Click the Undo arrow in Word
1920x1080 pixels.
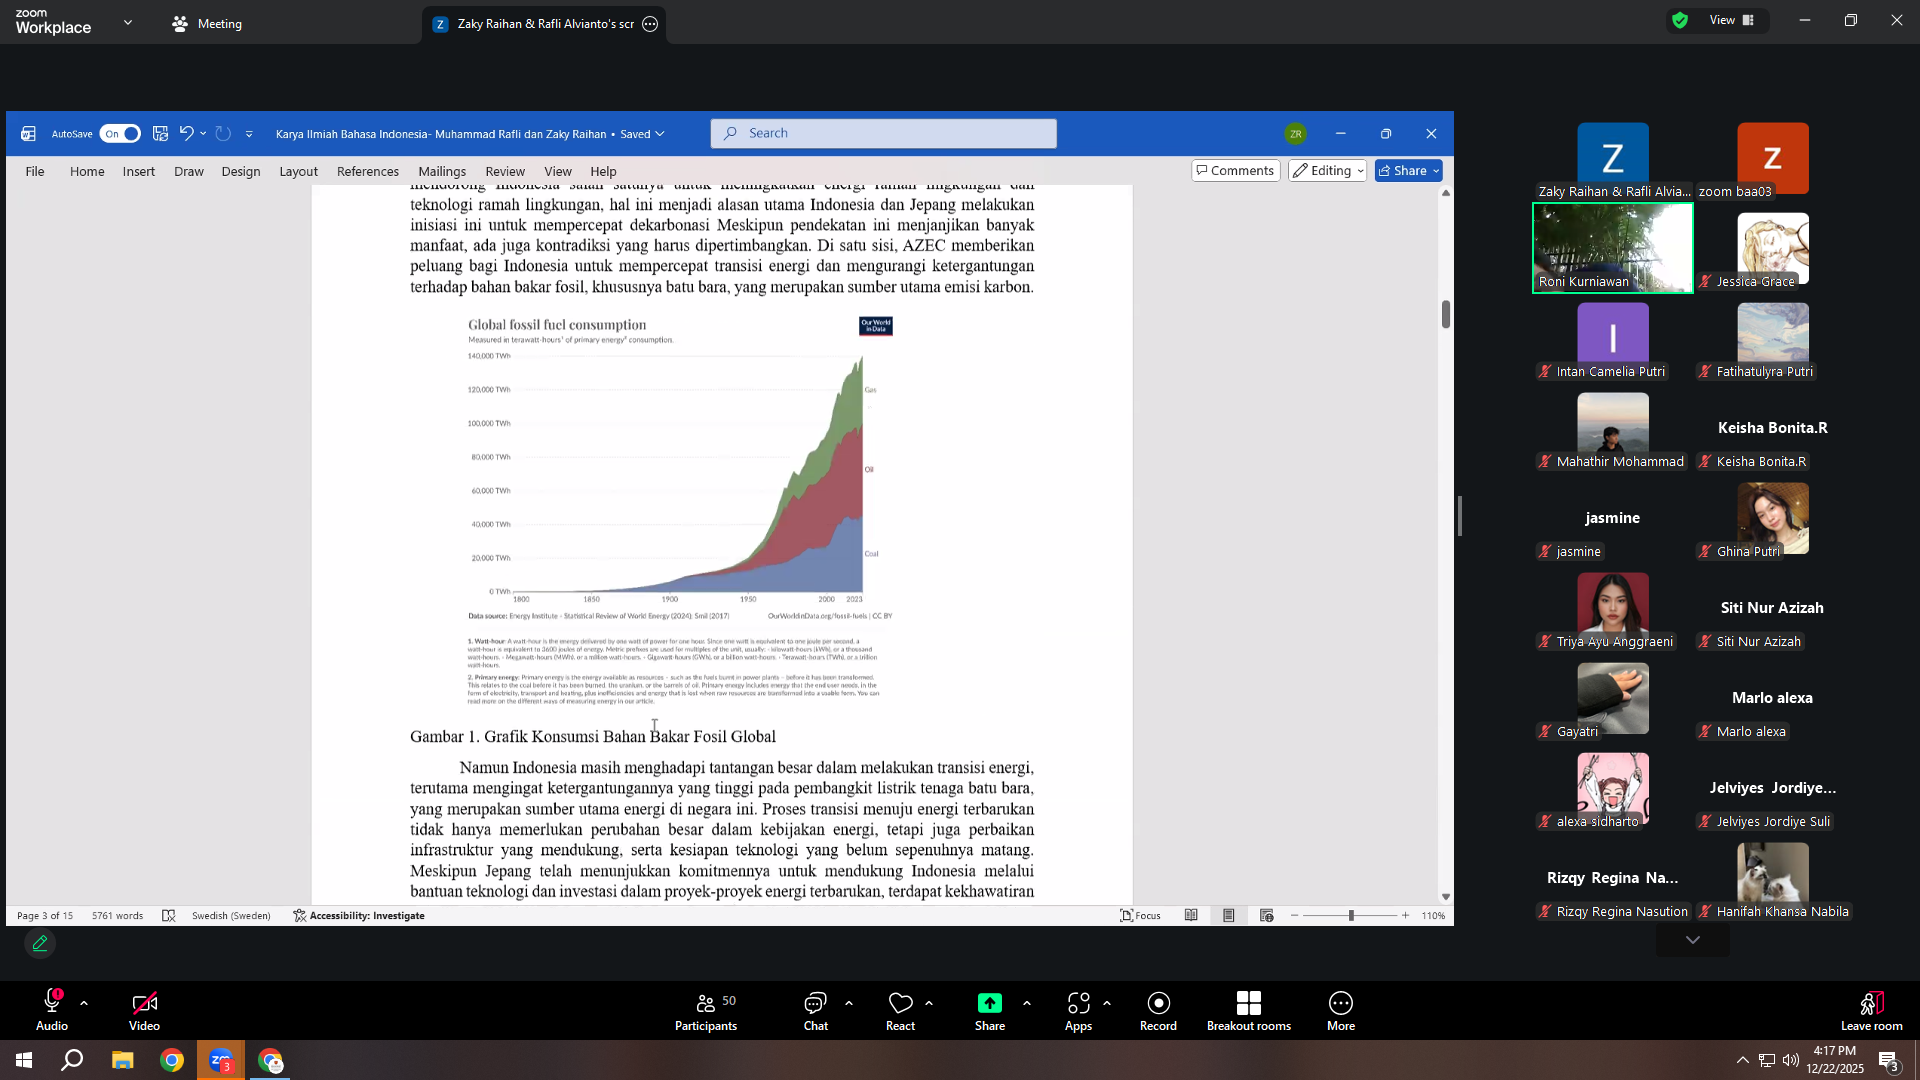point(186,133)
